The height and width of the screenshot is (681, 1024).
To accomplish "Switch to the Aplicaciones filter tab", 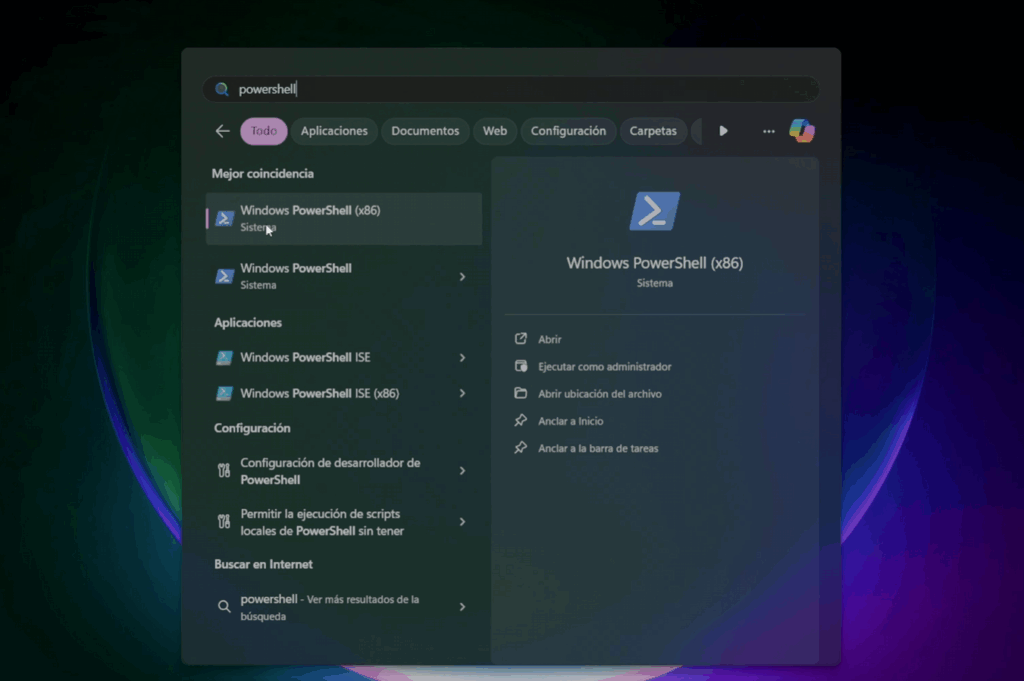I will (x=334, y=131).
